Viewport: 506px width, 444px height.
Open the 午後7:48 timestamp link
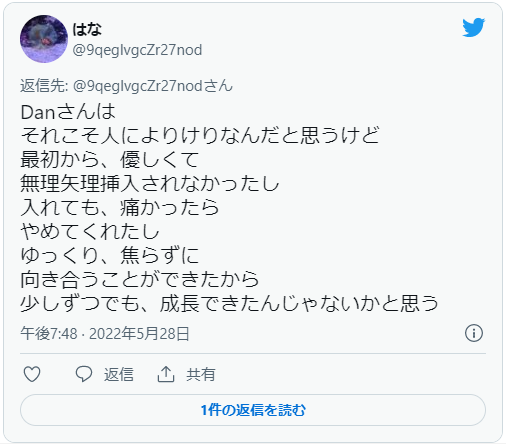click(49, 334)
